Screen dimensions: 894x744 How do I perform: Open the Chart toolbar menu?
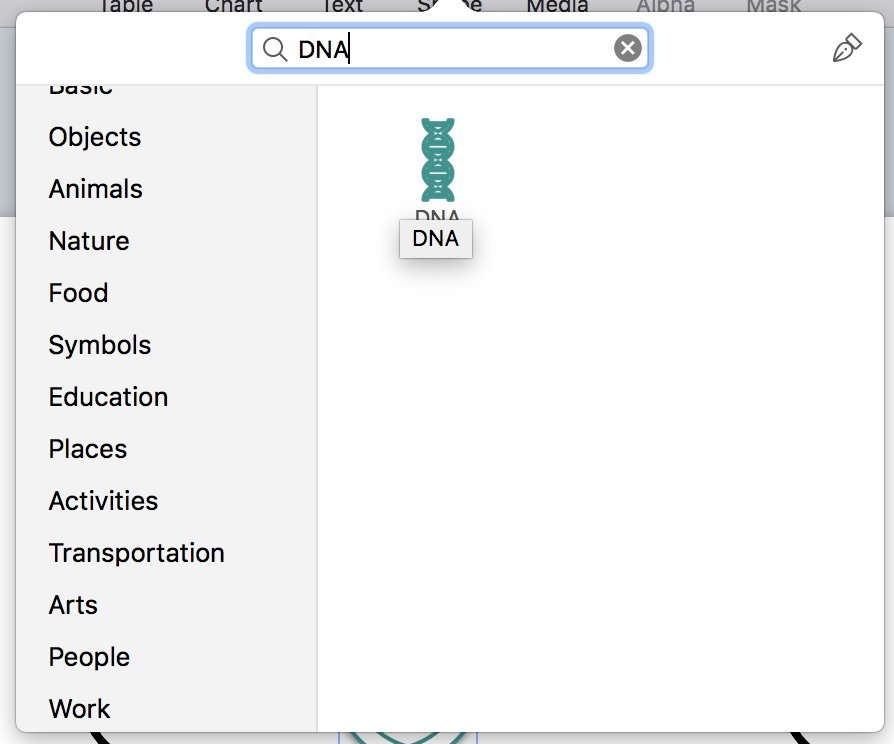(233, 6)
